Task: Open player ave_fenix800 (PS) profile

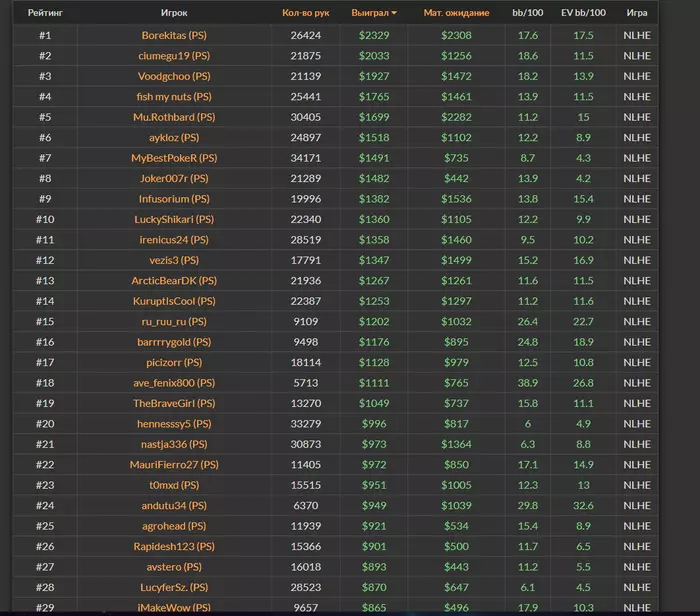Action: pos(174,383)
